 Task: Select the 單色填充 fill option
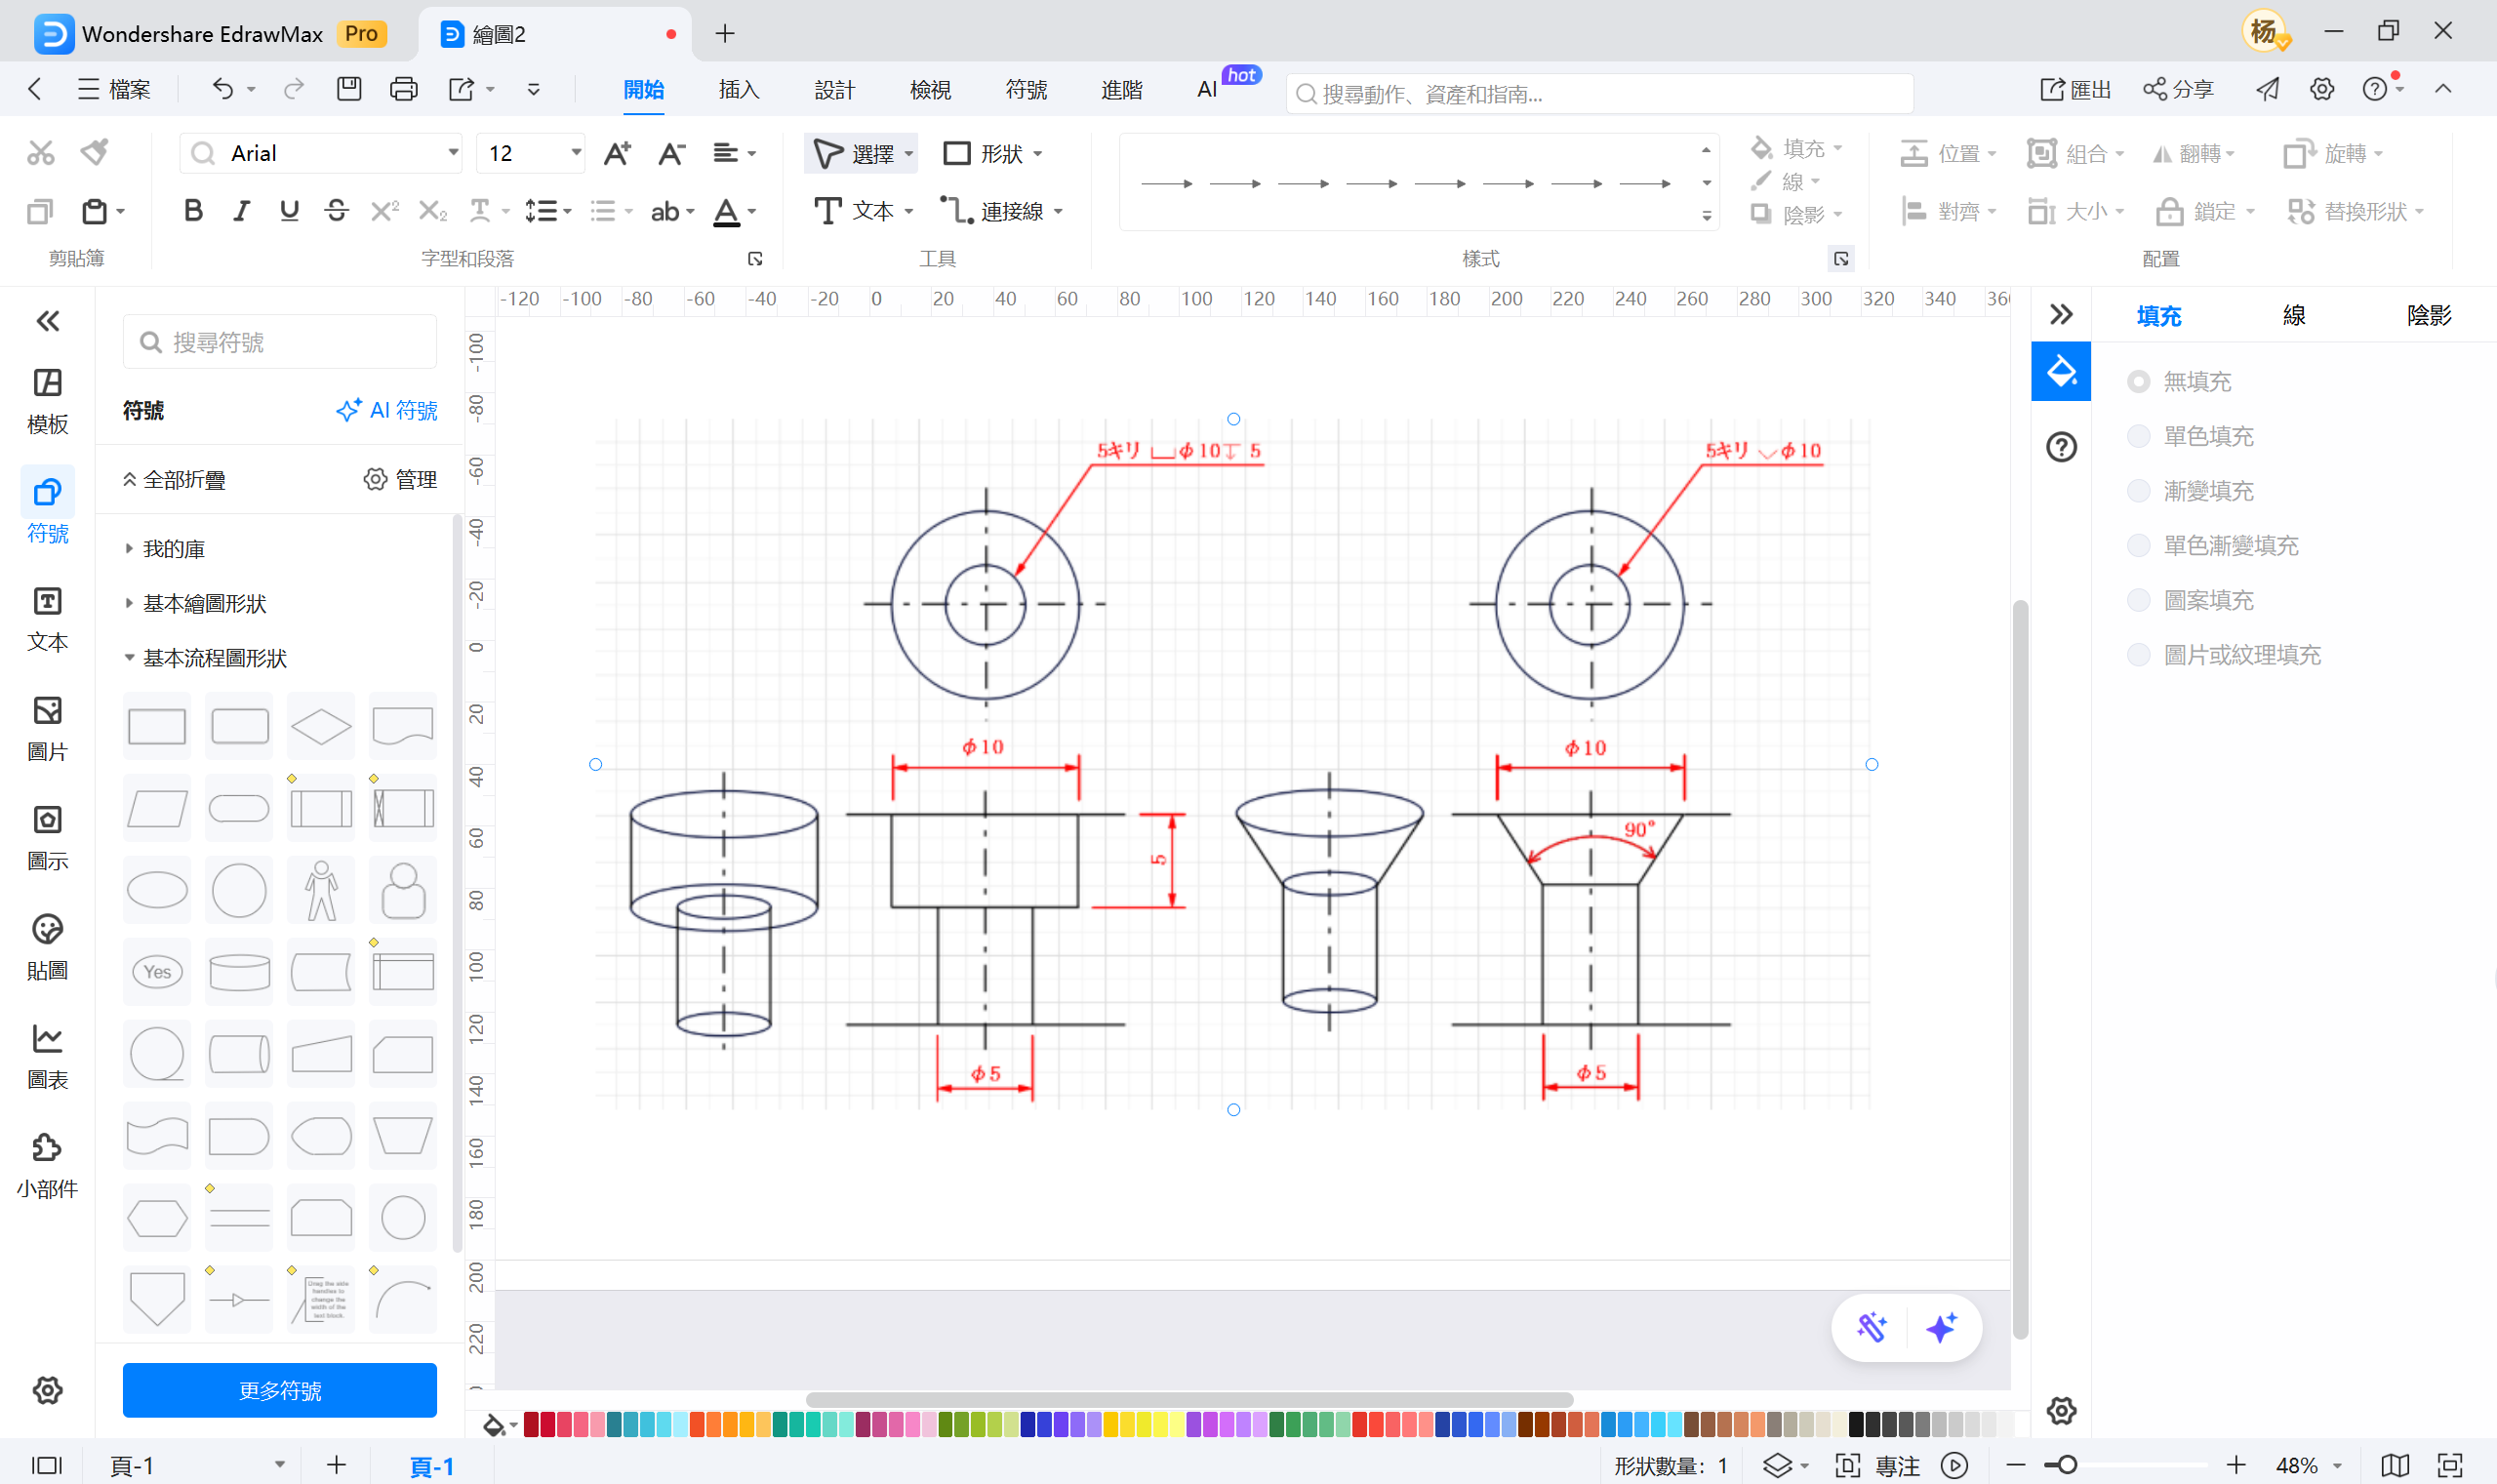[x=2138, y=436]
